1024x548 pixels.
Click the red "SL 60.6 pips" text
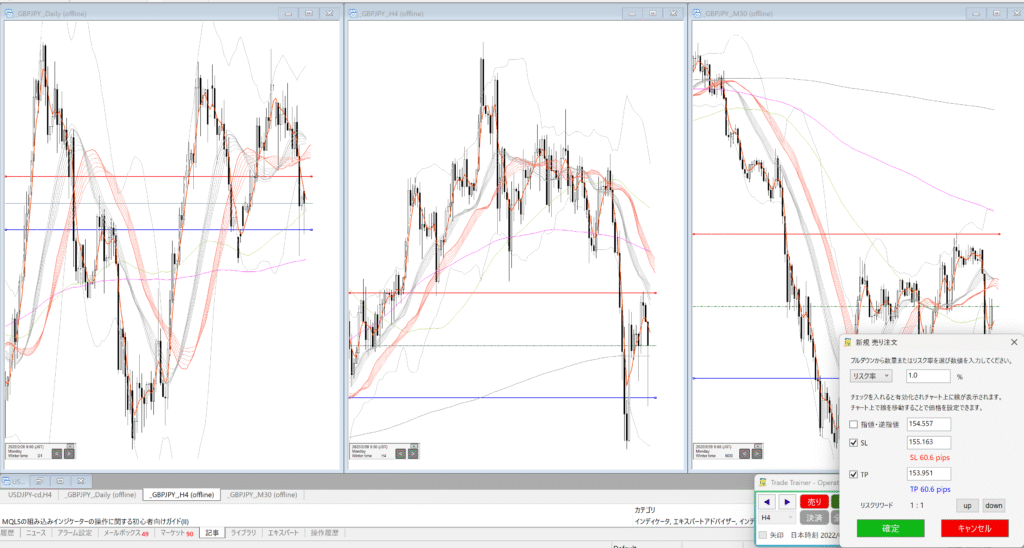930,458
